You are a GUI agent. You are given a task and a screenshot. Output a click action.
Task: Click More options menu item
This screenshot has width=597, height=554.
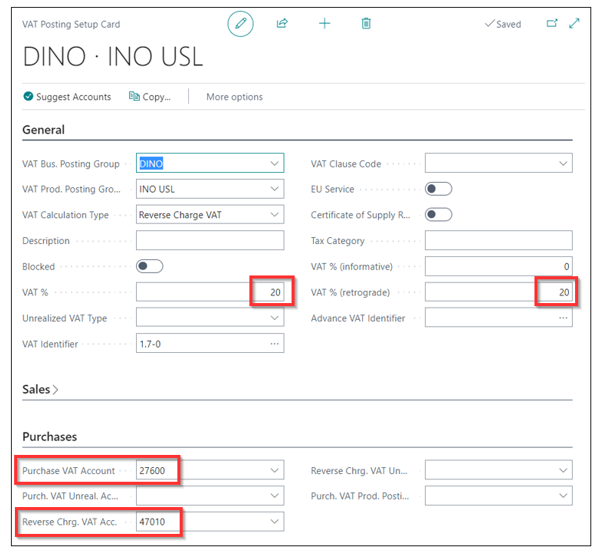235,97
